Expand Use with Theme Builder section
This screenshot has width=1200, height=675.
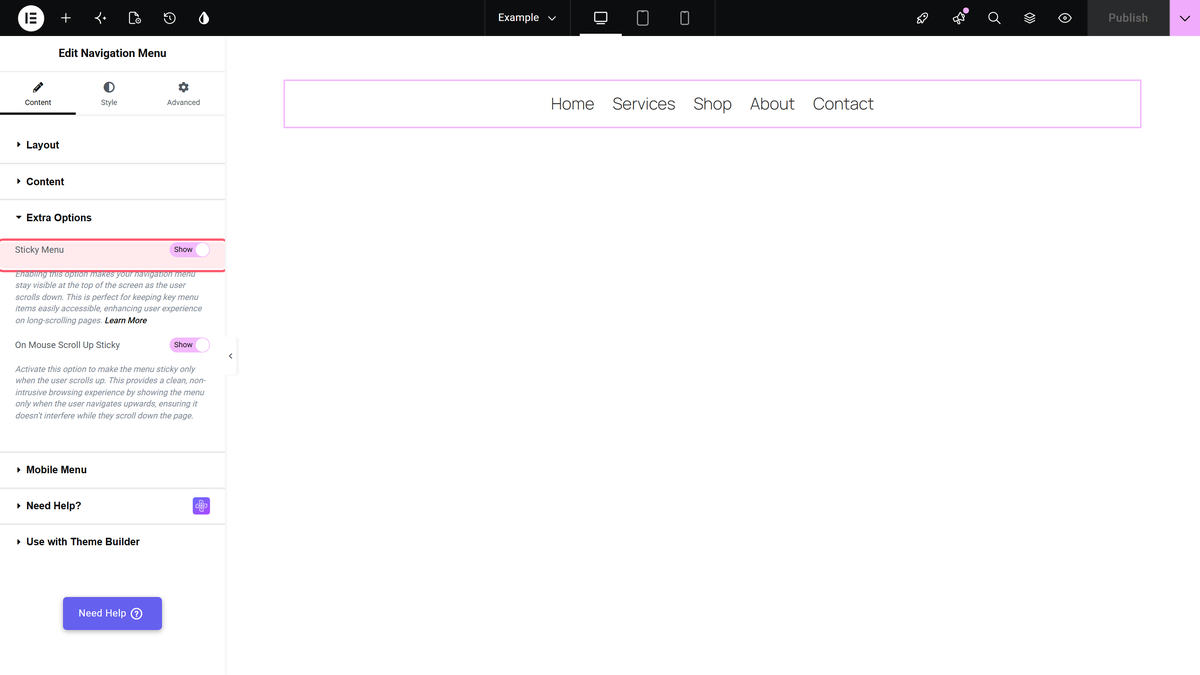113,542
